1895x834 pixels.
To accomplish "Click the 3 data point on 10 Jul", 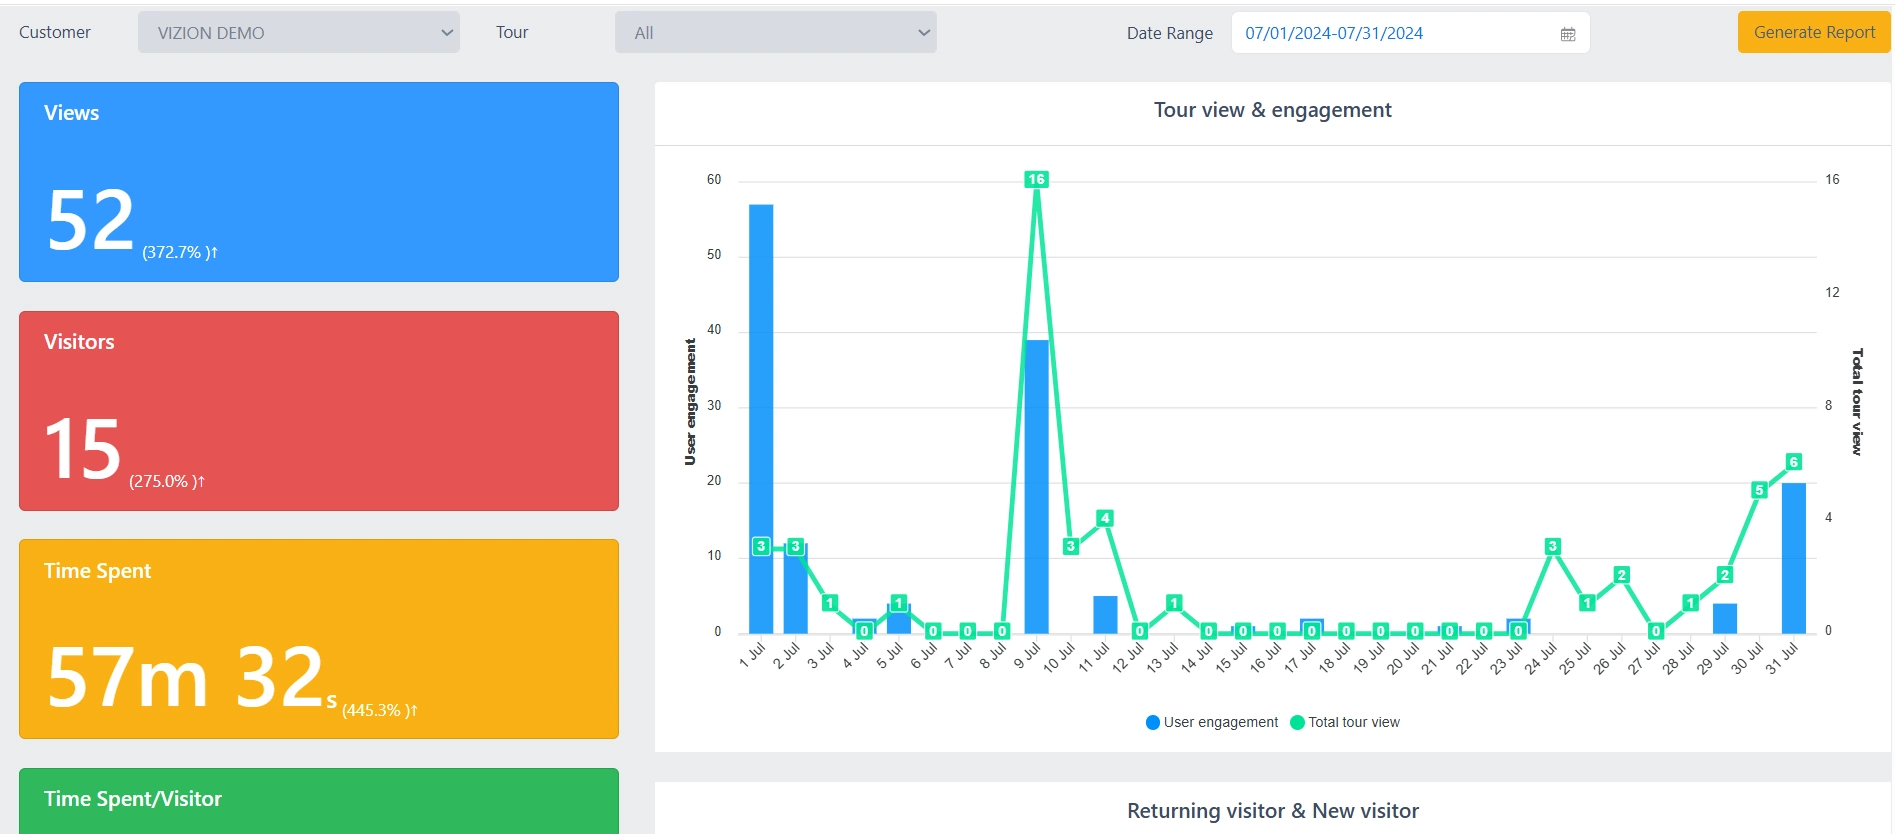I will (1071, 546).
